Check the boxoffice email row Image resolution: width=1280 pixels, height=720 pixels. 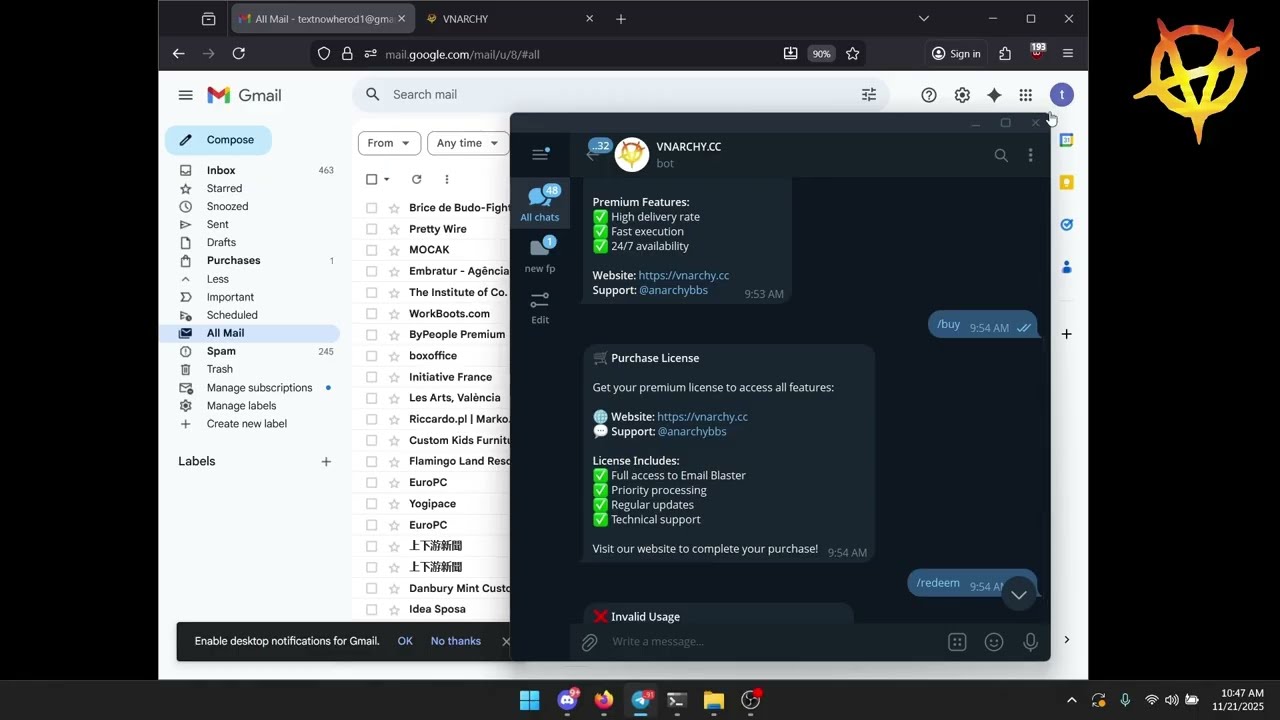[x=372, y=356]
